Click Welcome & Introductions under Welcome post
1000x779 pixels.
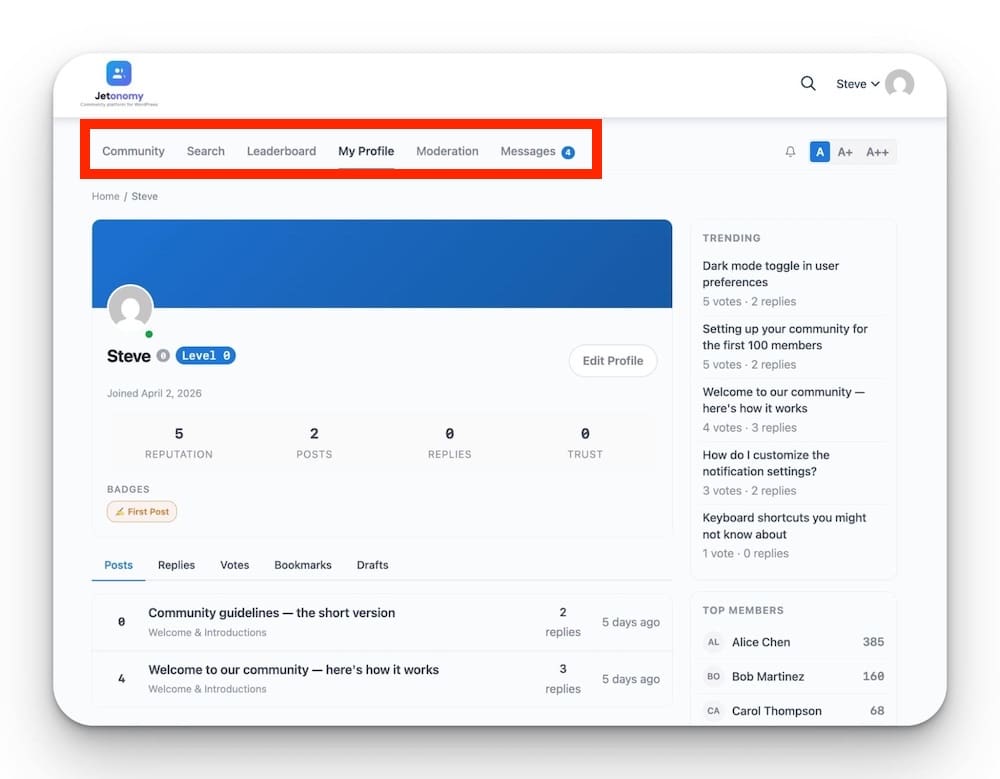[207, 689]
